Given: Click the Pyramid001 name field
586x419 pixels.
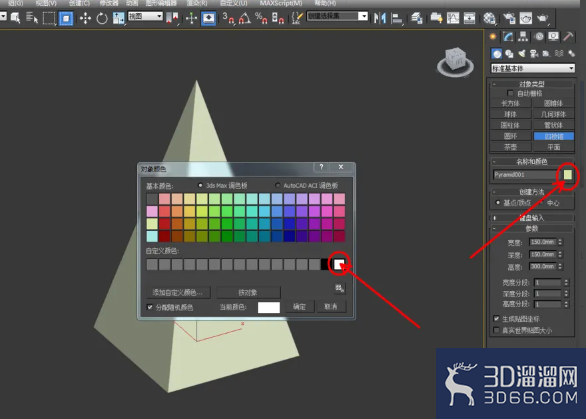Looking at the screenshot, I should pos(526,175).
